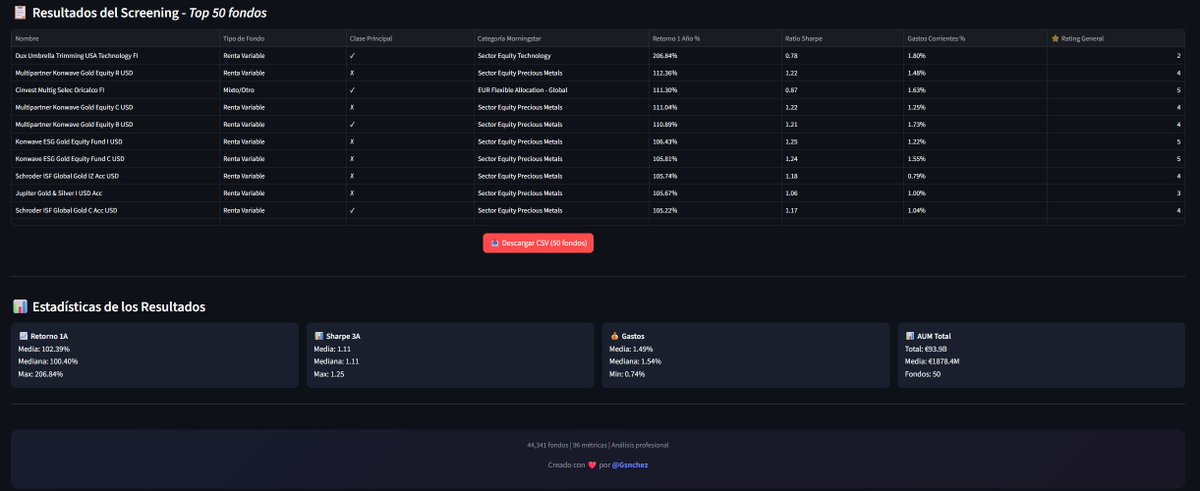The width and height of the screenshot is (1200, 491).
Task: Click the 0.78 Sharpe ratio cell
Action: (842, 56)
